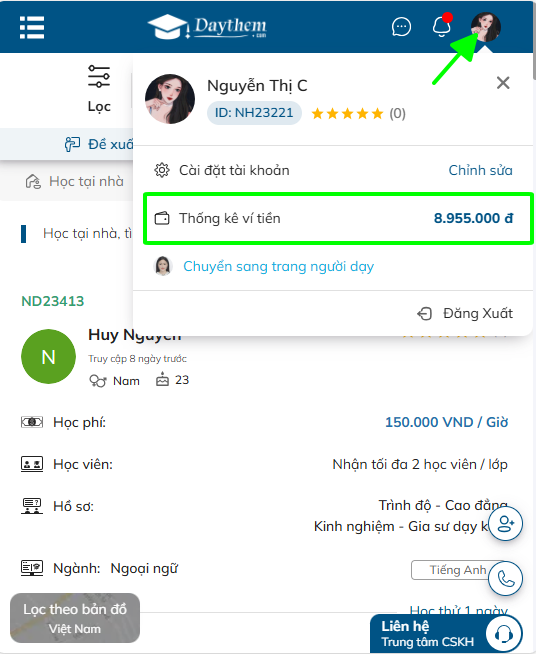Click the profile avatar in the header
Screen dimensions: 536x654
(486, 27)
